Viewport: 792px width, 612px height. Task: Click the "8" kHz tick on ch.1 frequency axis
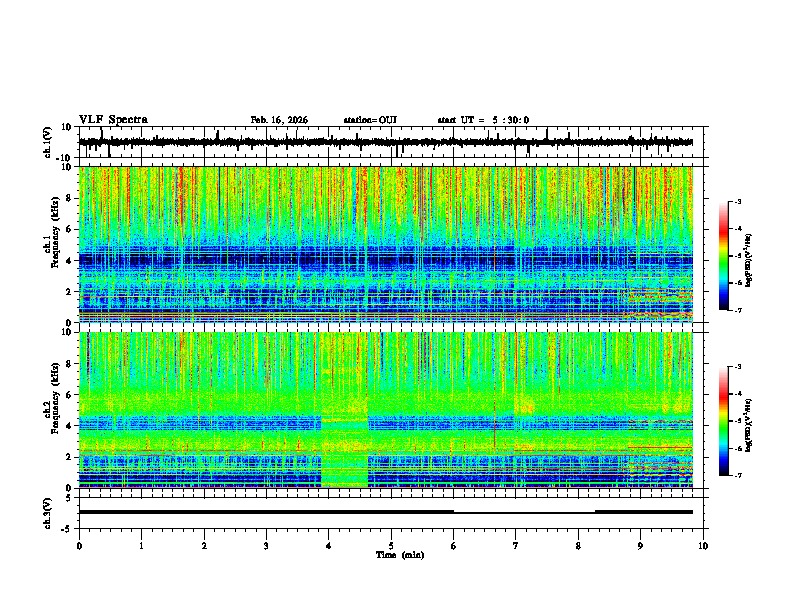[x=70, y=198]
